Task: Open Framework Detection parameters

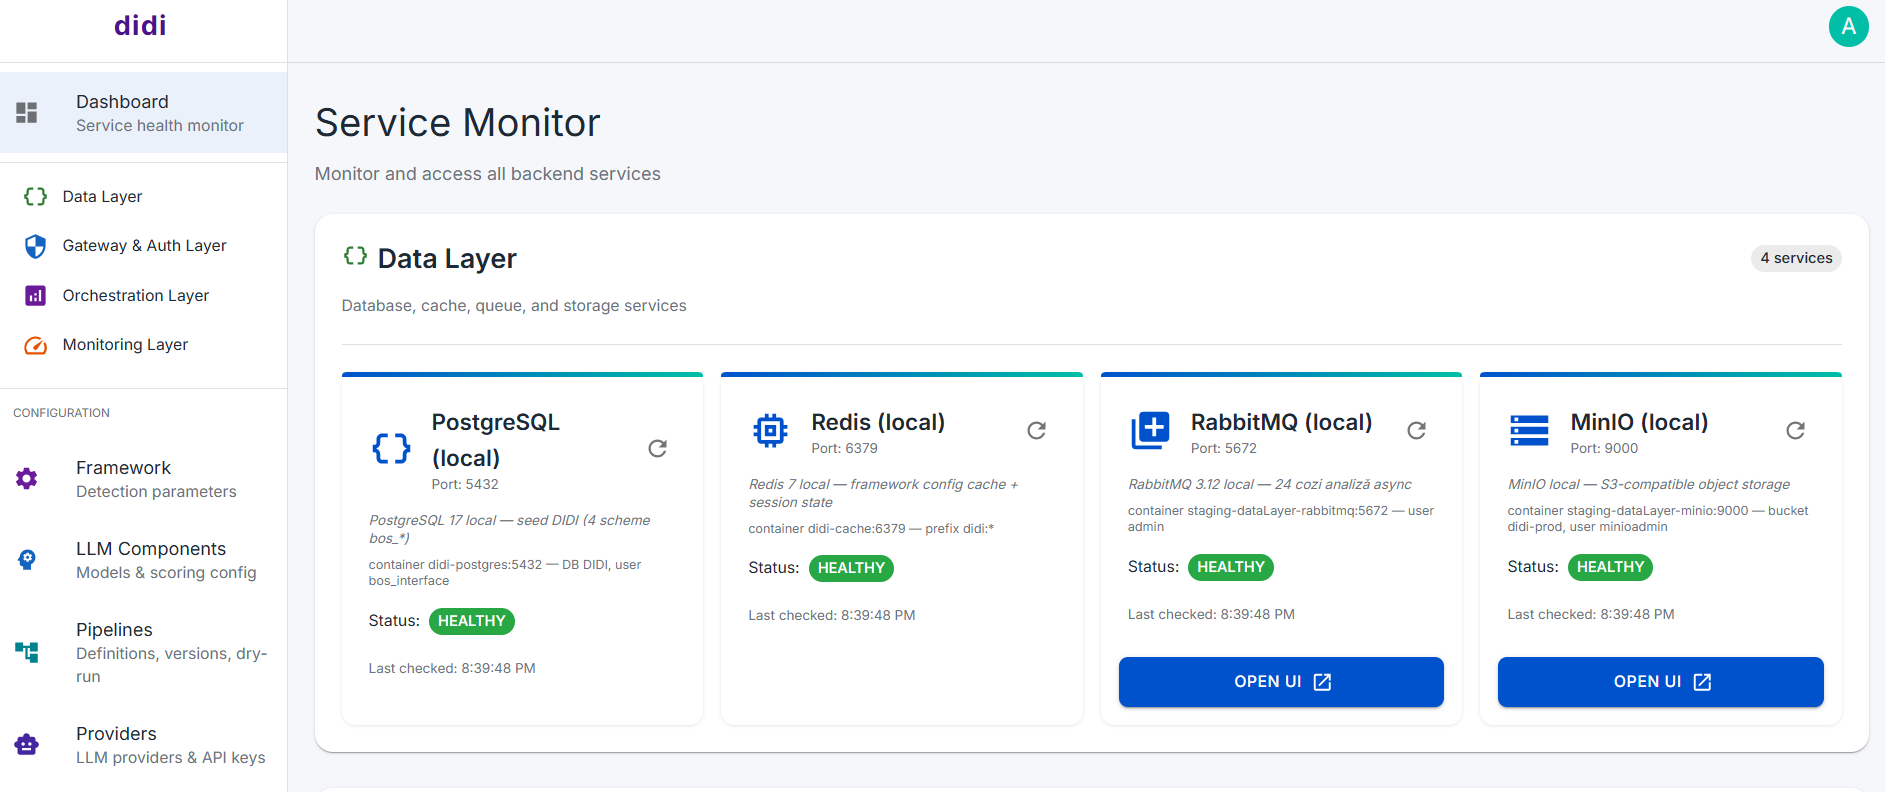Action: point(143,479)
